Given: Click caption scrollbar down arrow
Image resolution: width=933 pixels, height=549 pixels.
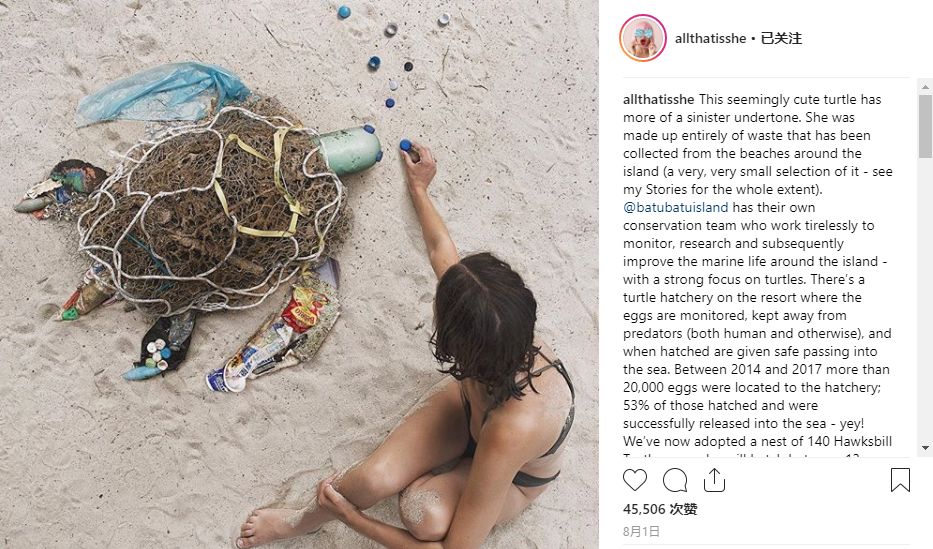Looking at the screenshot, I should pos(925,447).
